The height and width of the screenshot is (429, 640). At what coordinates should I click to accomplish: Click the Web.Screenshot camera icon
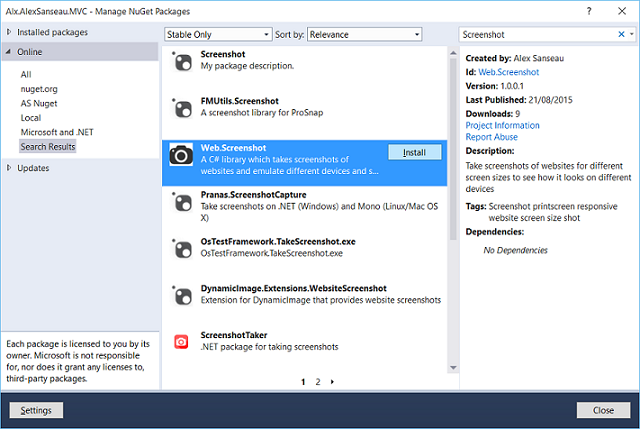click(181, 155)
